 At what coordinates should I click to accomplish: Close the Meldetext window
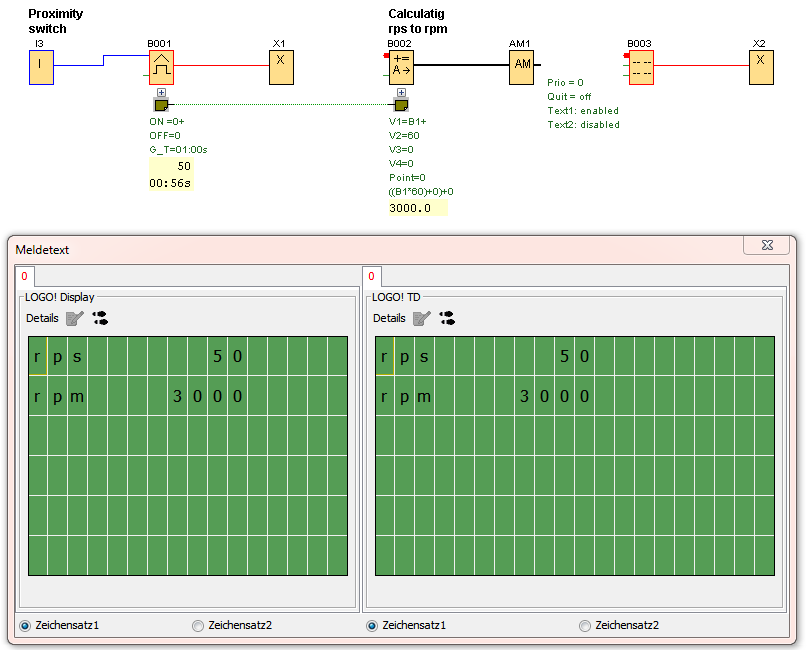pos(767,245)
